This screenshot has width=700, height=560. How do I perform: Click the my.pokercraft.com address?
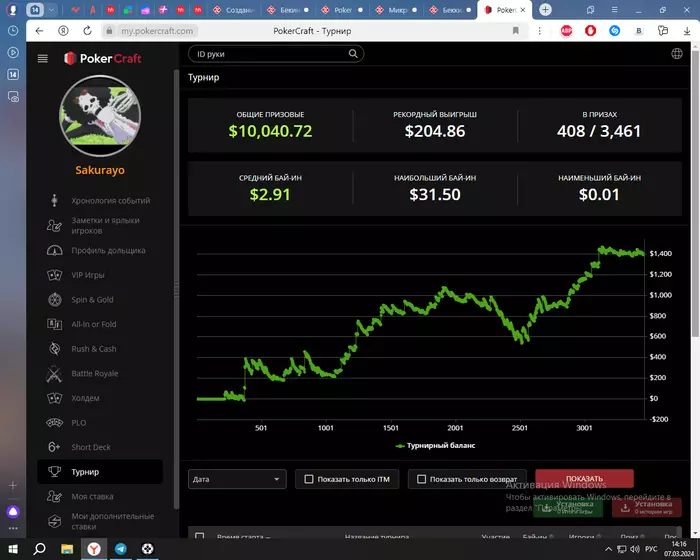pyautogui.click(x=157, y=31)
